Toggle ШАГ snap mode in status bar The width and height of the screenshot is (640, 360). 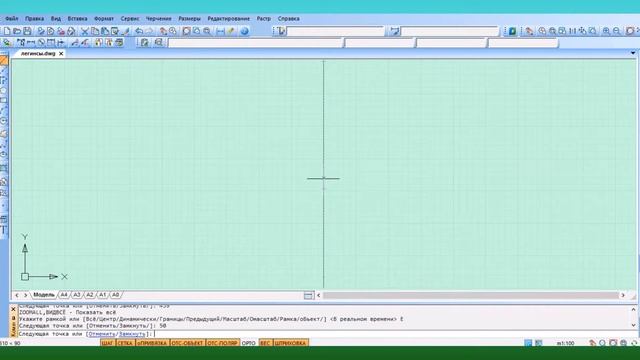tap(108, 343)
